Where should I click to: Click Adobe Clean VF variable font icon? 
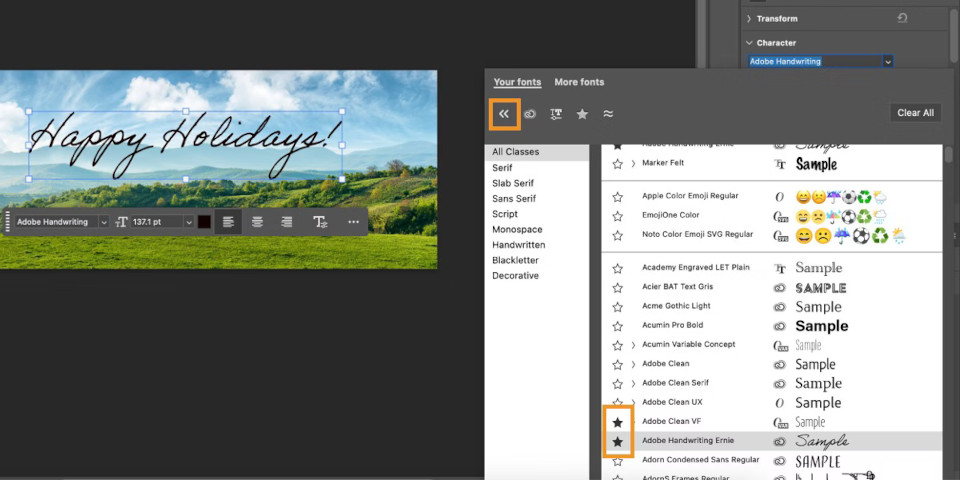(x=780, y=422)
